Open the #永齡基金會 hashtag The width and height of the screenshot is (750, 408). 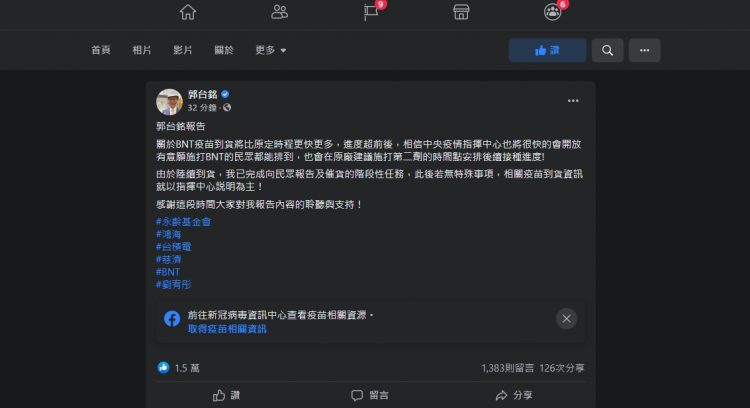[183, 221]
